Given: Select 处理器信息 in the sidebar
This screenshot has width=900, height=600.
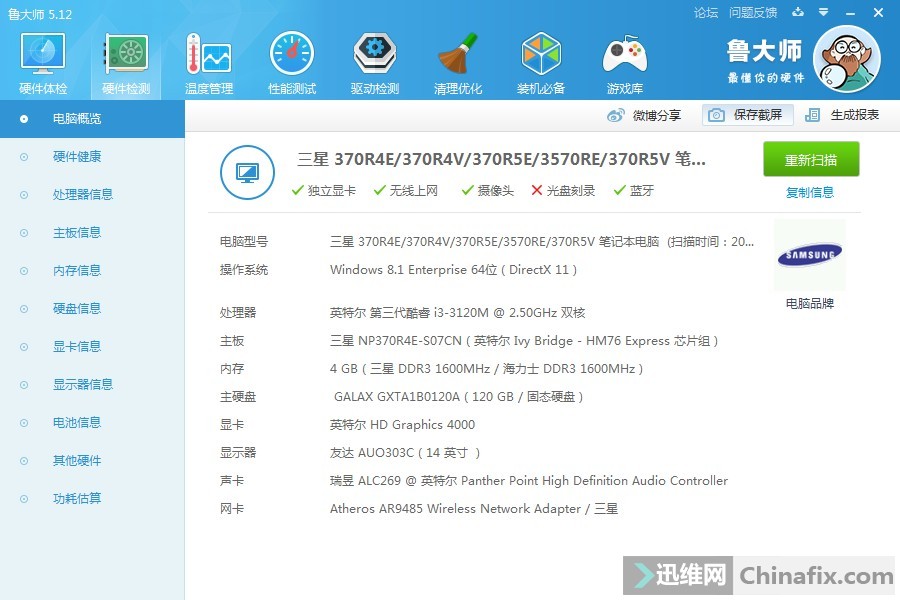Looking at the screenshot, I should [x=83, y=195].
